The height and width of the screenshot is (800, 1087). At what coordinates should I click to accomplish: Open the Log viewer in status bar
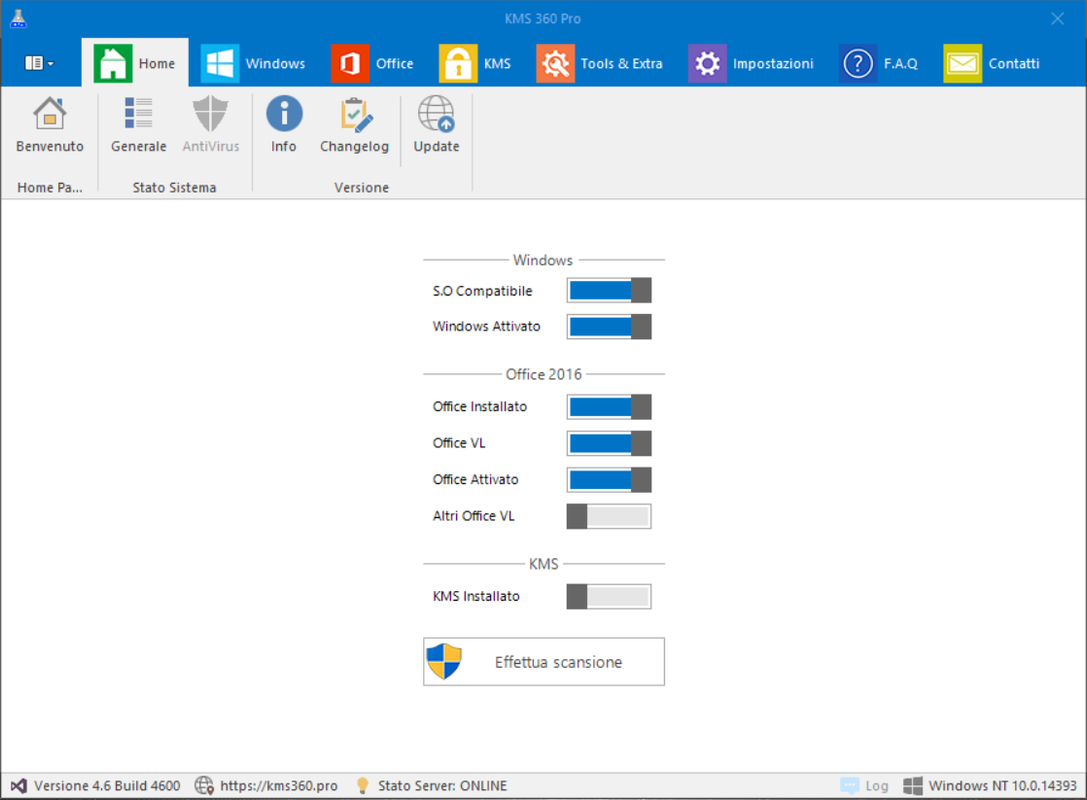(864, 785)
